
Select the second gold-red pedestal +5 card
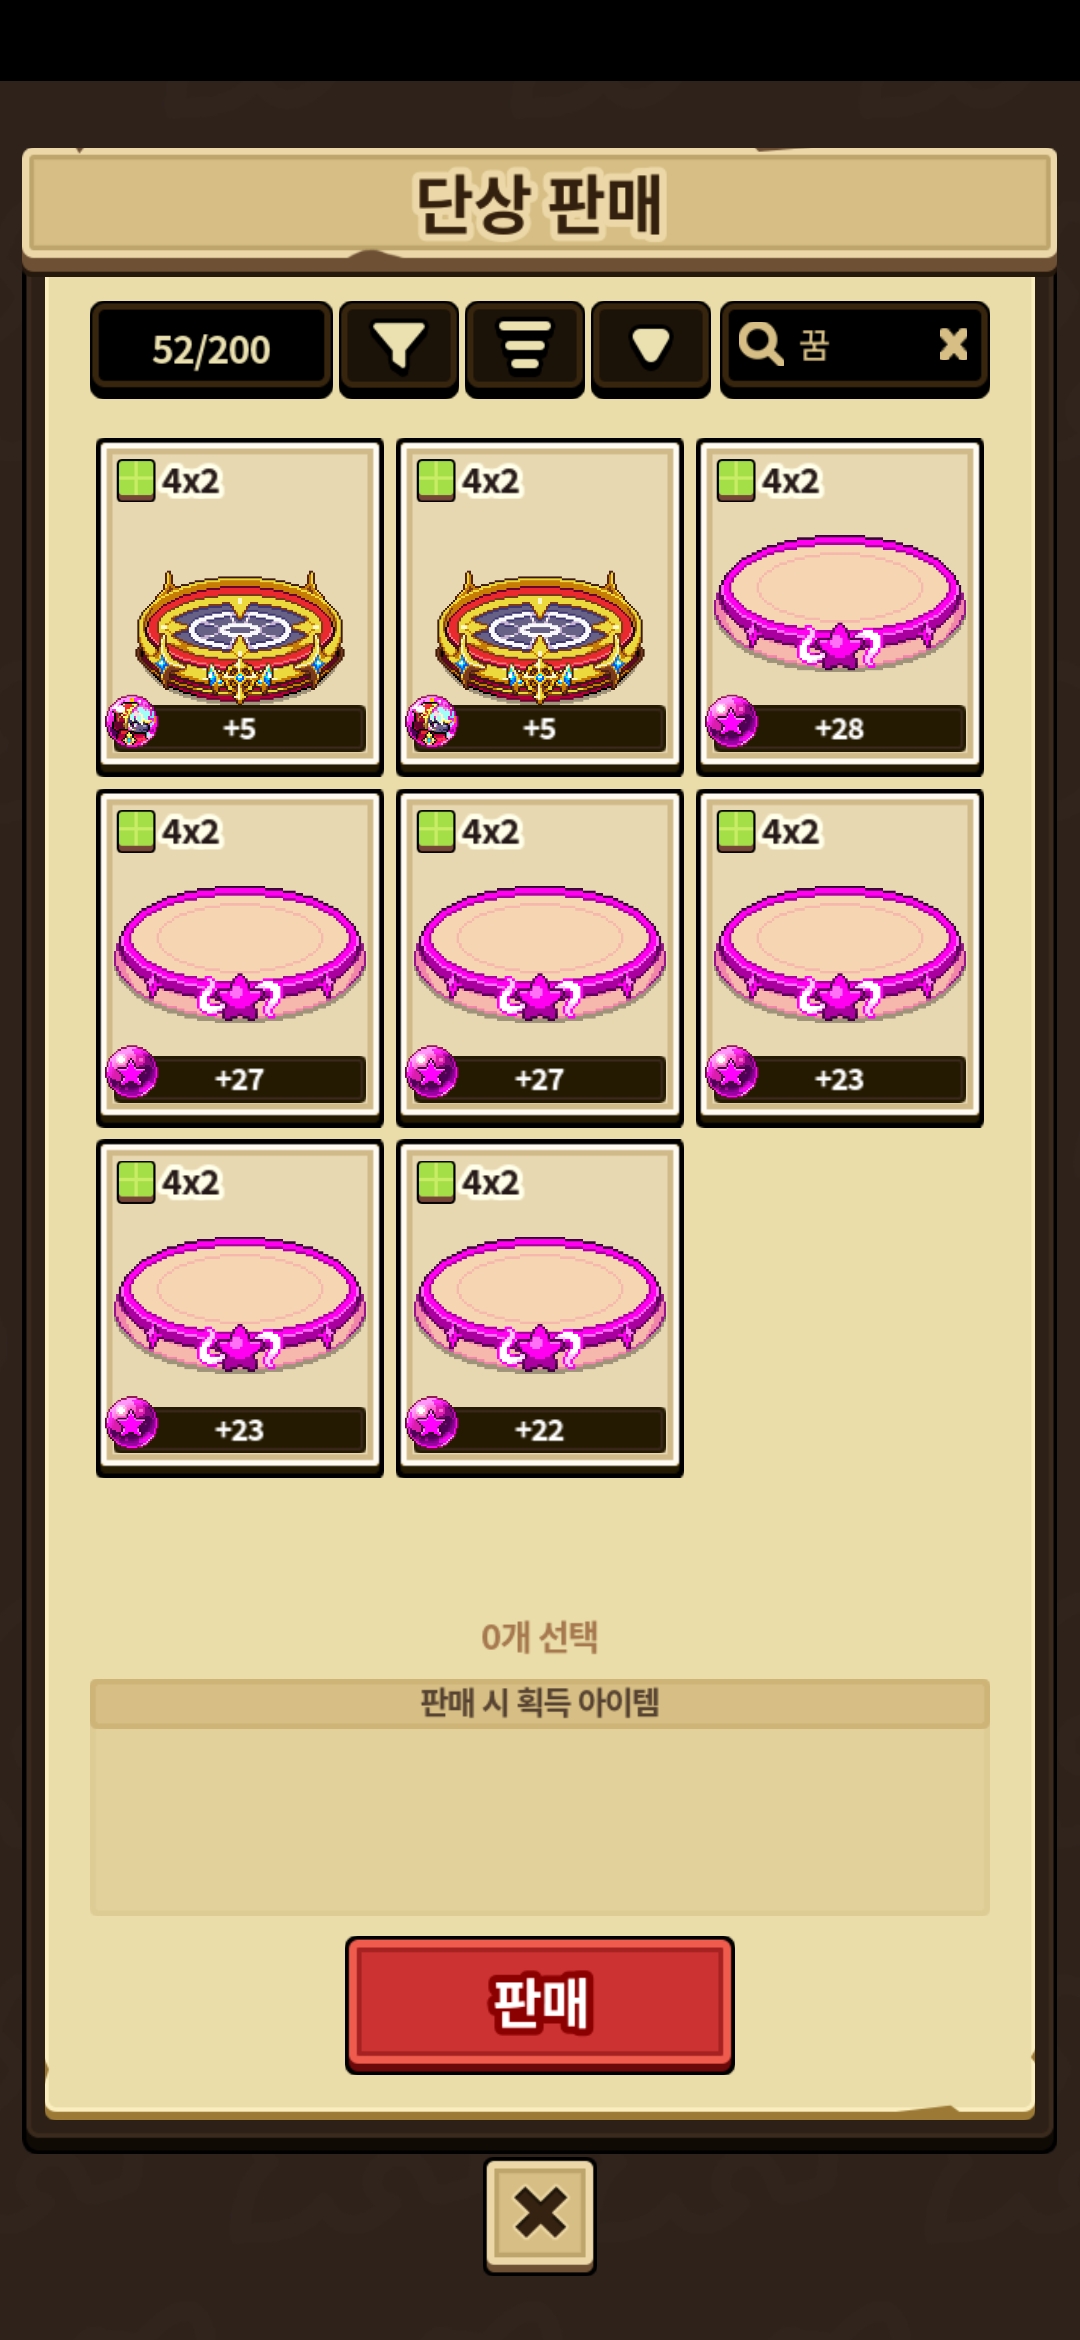point(540,607)
